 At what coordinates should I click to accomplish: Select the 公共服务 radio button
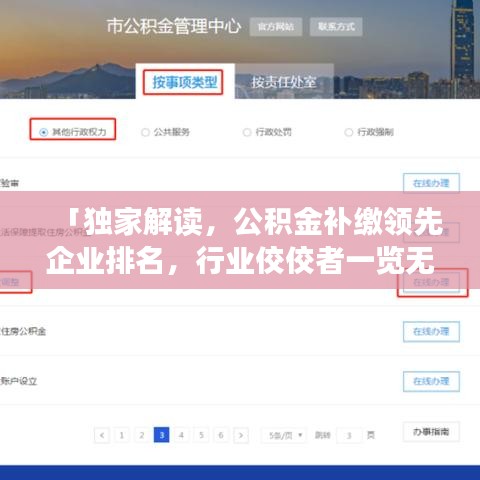point(145,132)
